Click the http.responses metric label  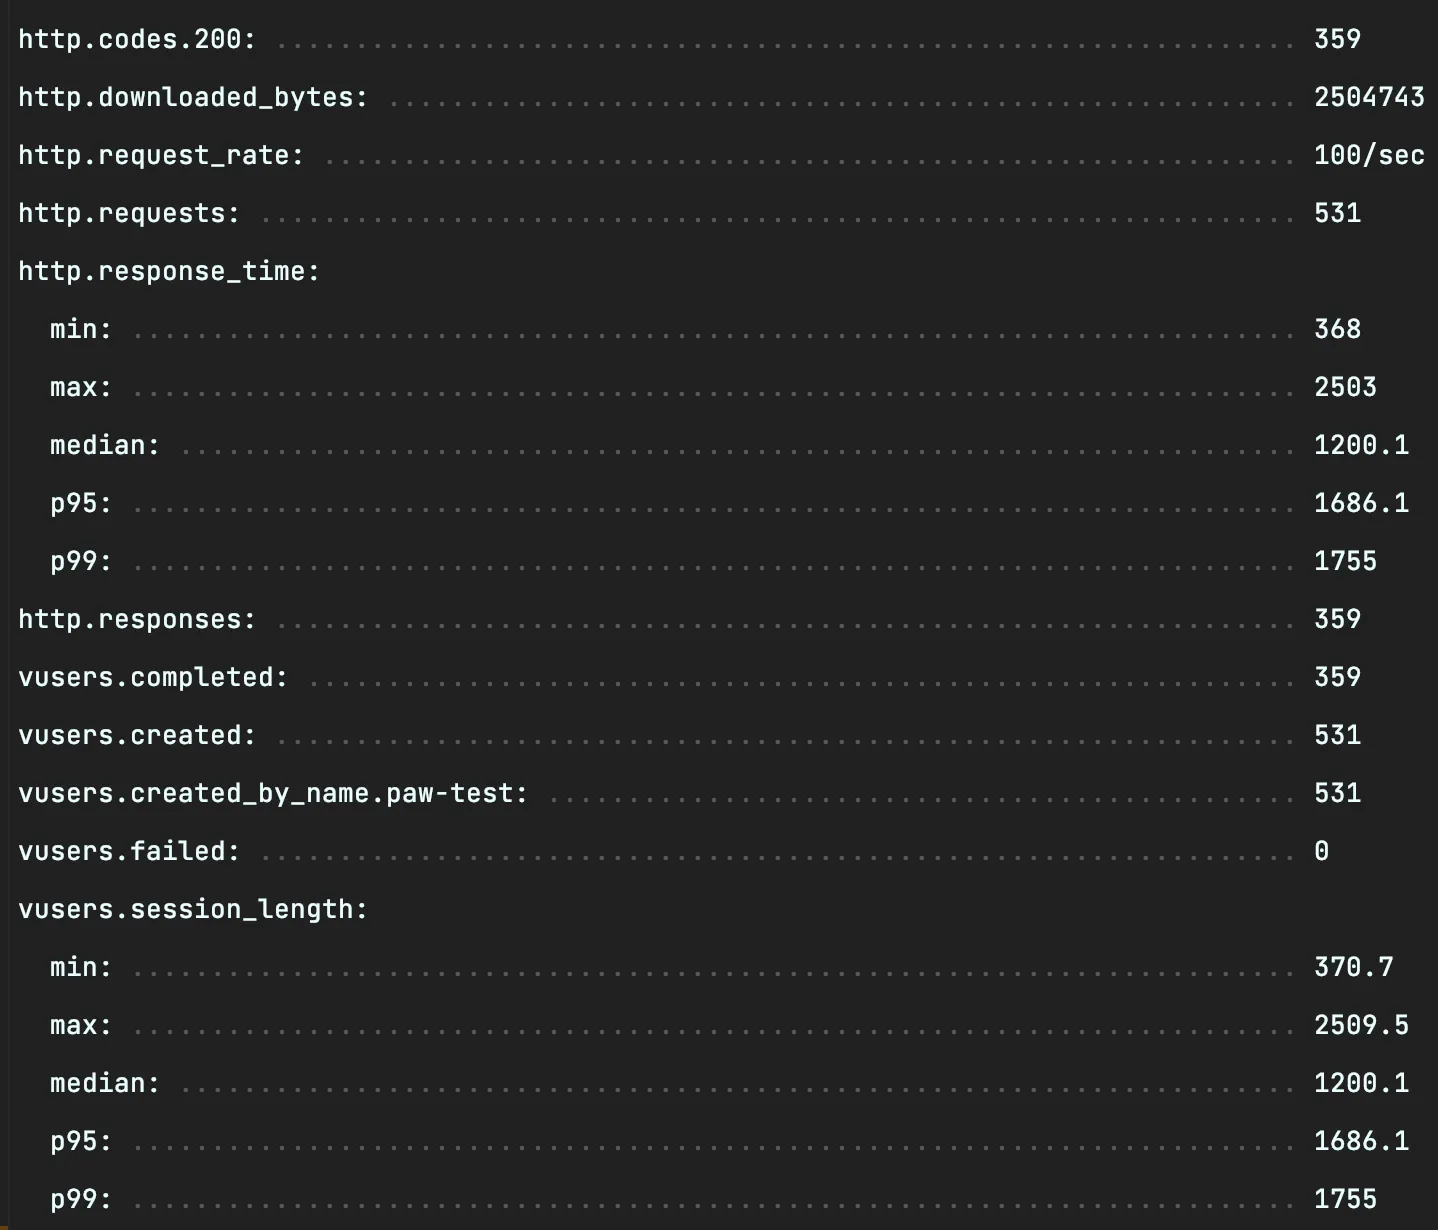pyautogui.click(x=137, y=619)
